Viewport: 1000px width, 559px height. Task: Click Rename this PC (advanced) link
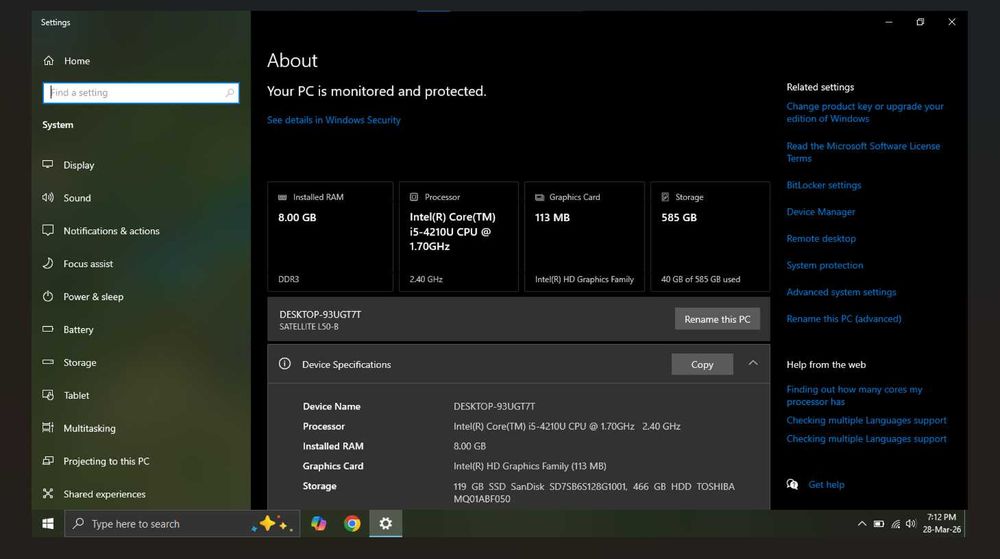point(844,319)
